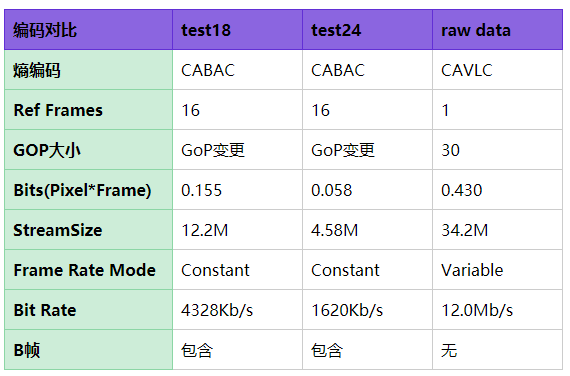
Task: Select the B帧 row label
Action: tap(88, 350)
